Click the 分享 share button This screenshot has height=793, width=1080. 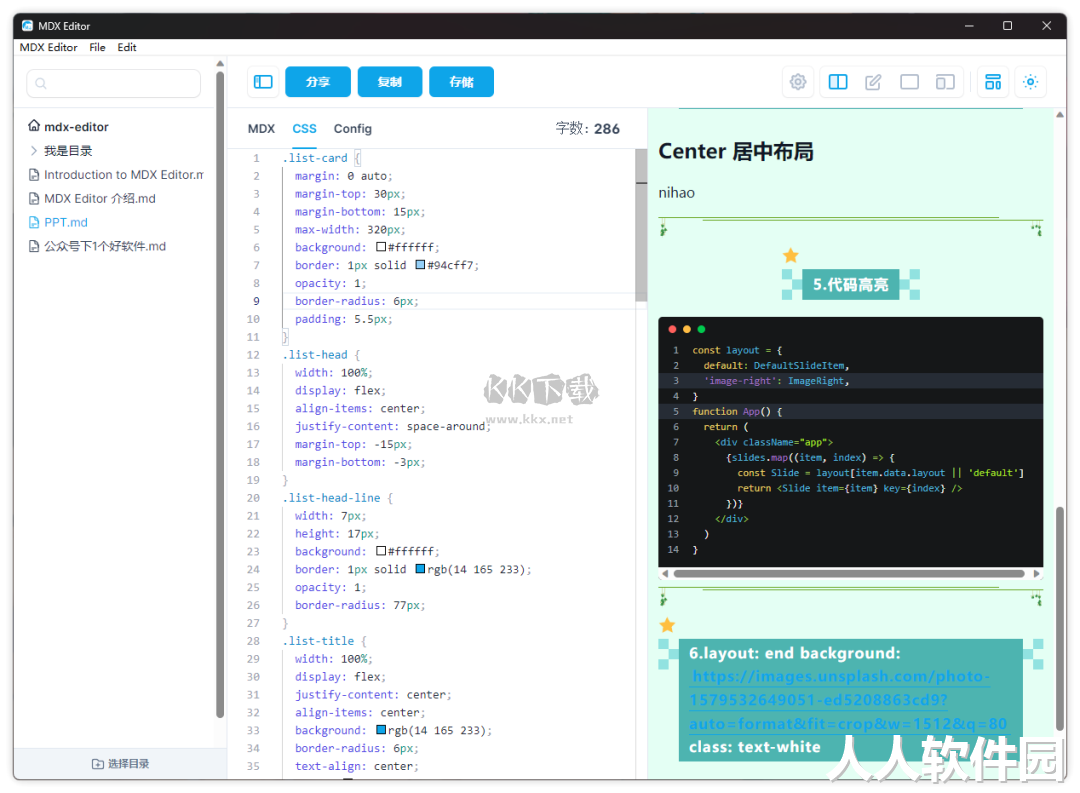coord(318,82)
